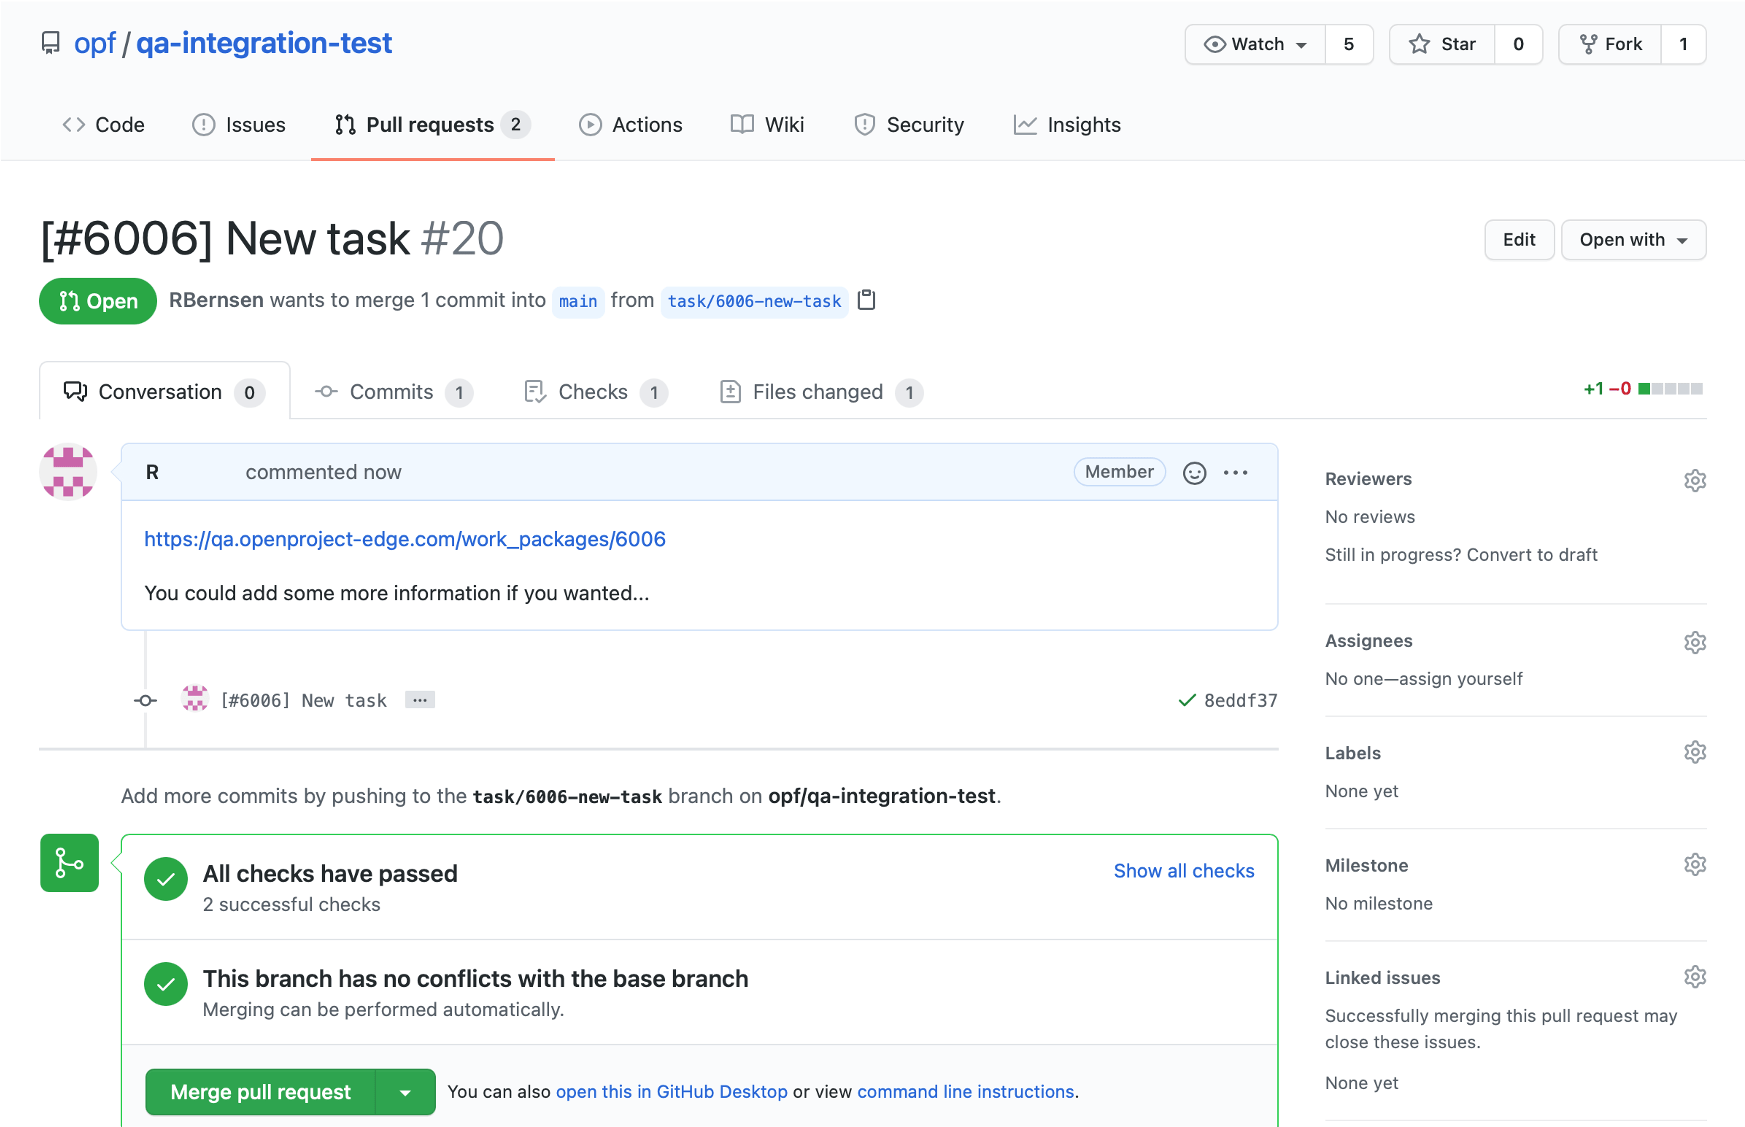Switch to the Files changed tab
Image resolution: width=1745 pixels, height=1127 pixels.
click(x=817, y=392)
